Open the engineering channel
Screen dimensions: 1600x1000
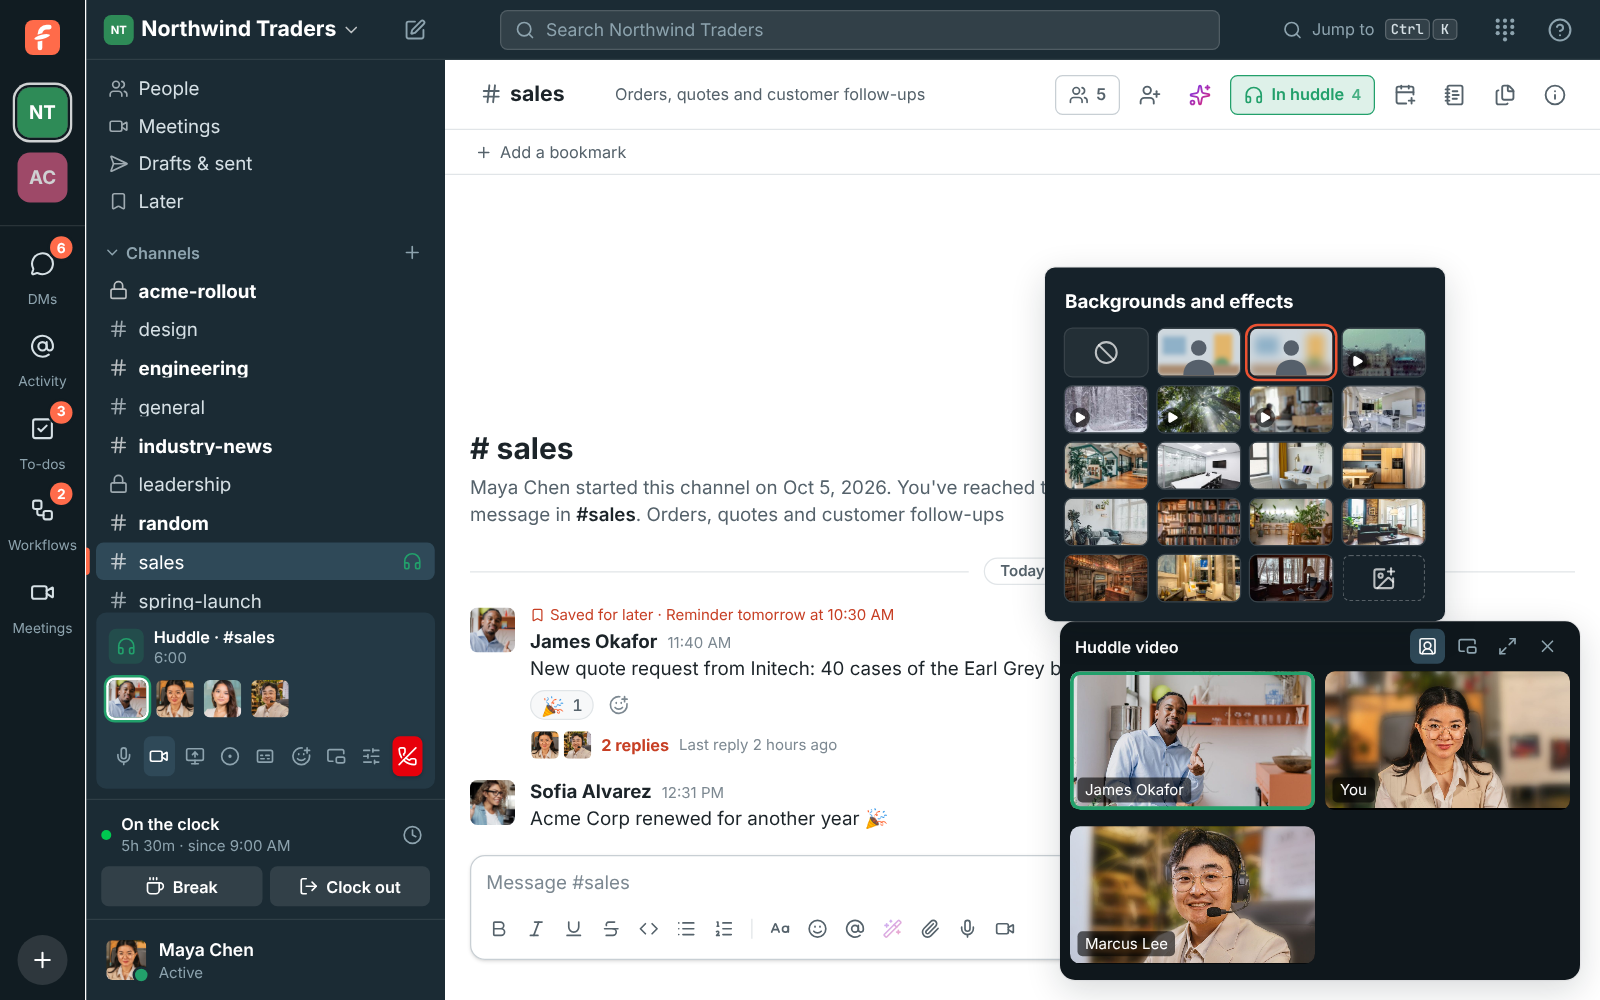click(265, 368)
